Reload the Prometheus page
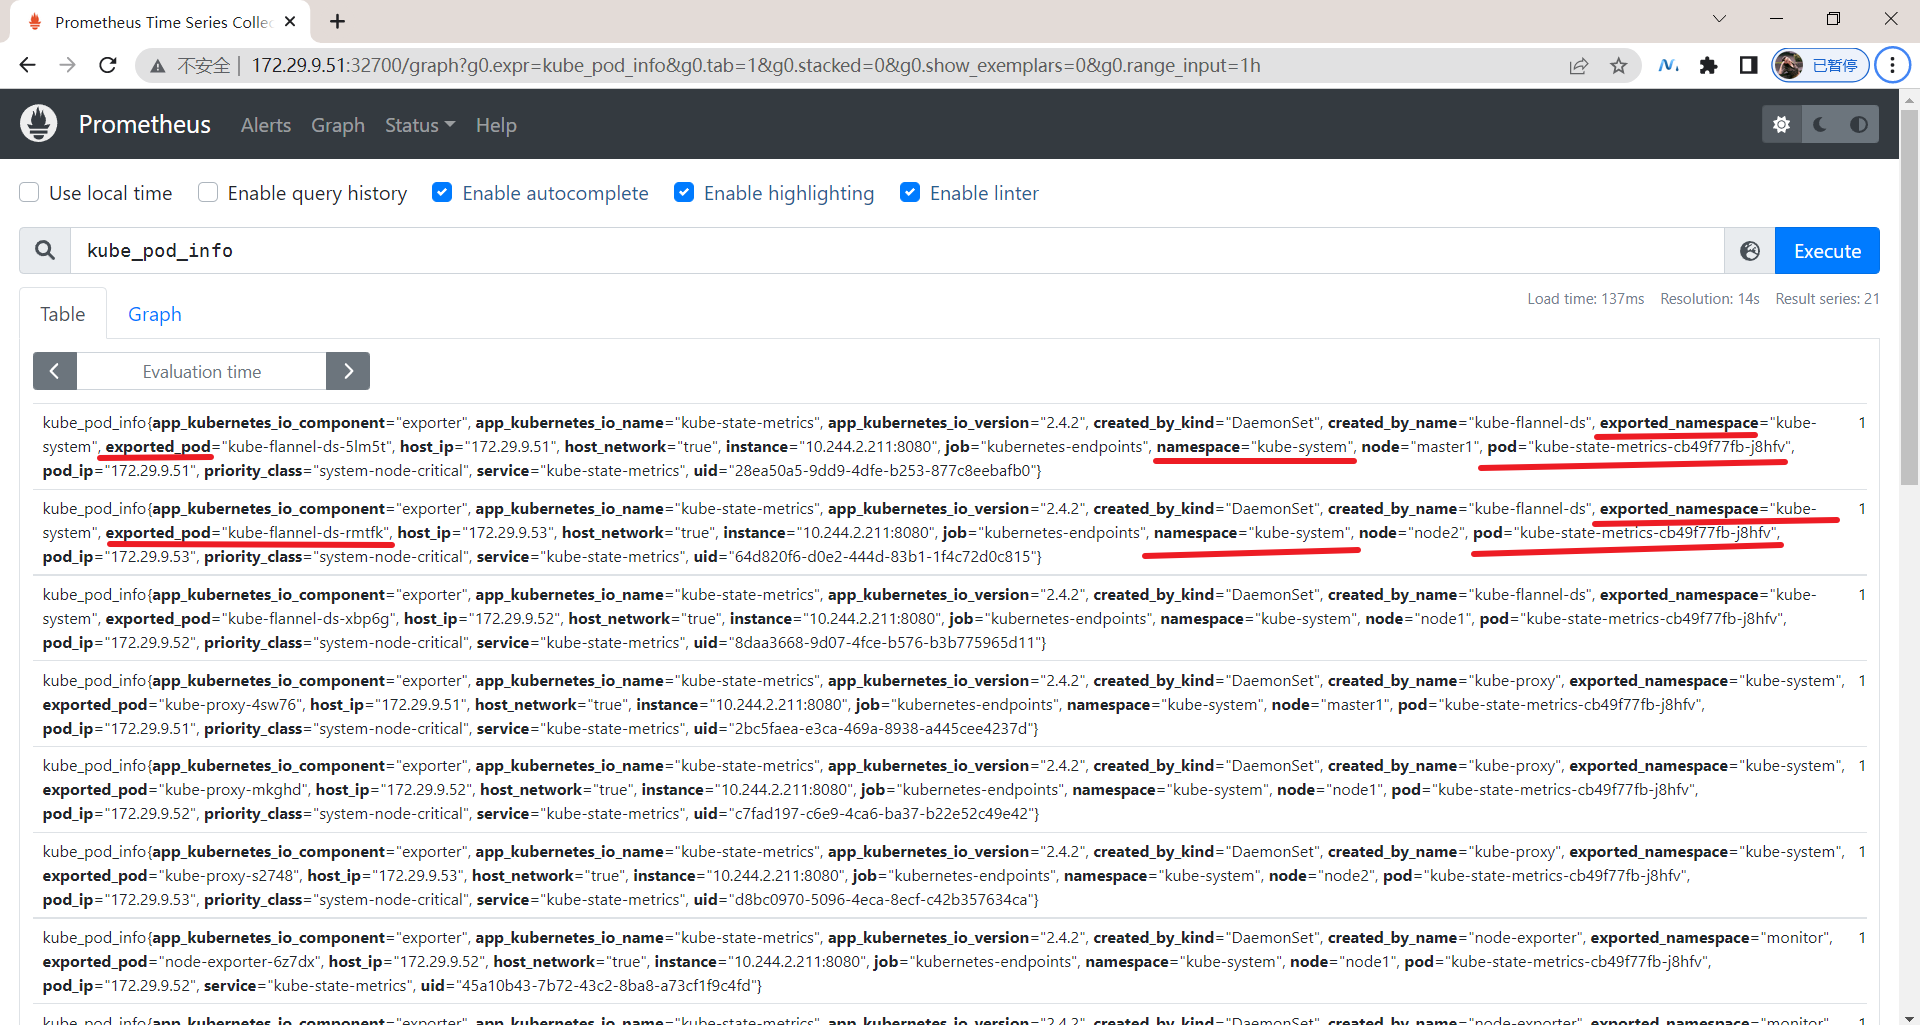This screenshot has width=1920, height=1025. tap(108, 65)
